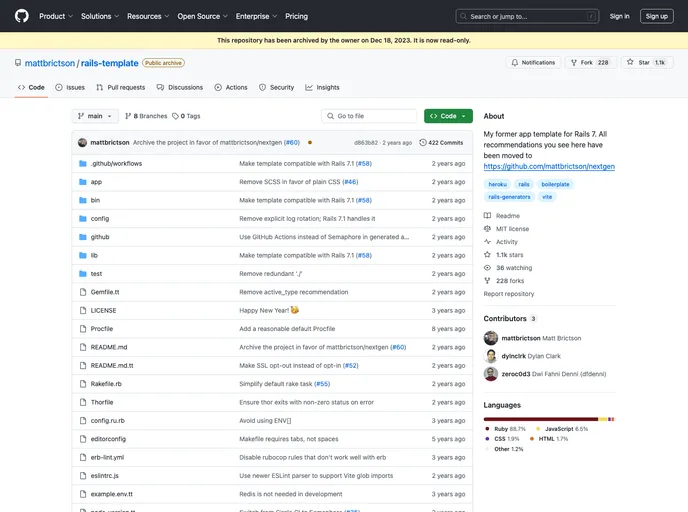Click the watching eye icon
This screenshot has width=688, height=512.
pos(487,268)
